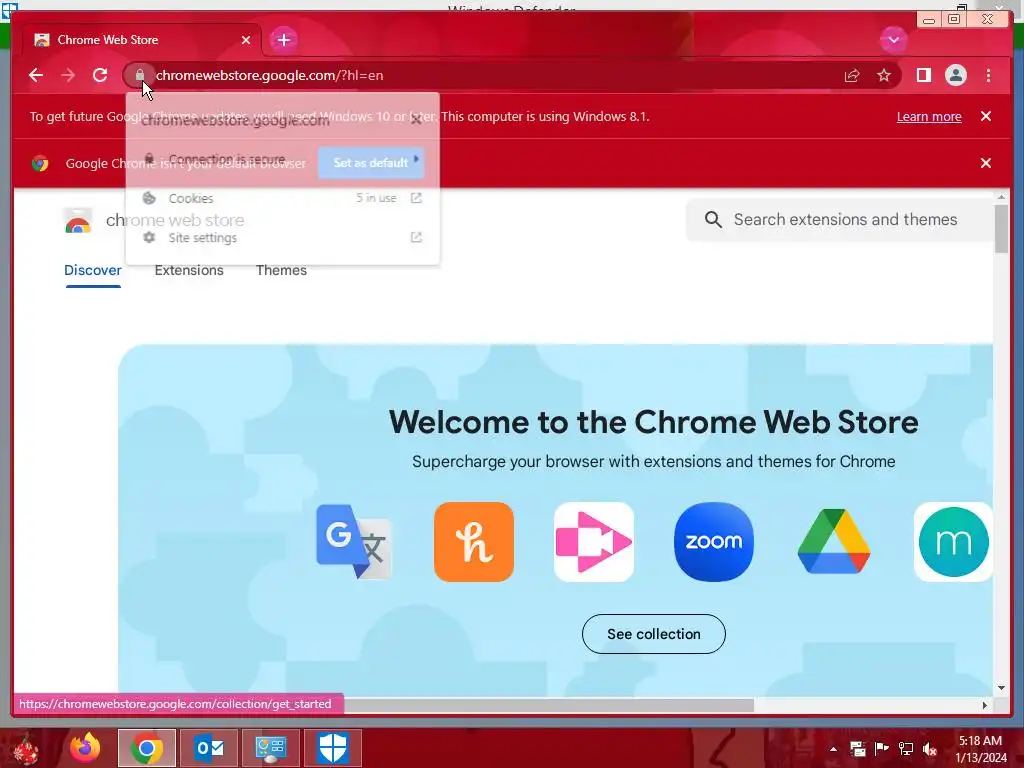Open the Google Drive extension icon
Viewport: 1024px width, 768px height.
(834, 541)
